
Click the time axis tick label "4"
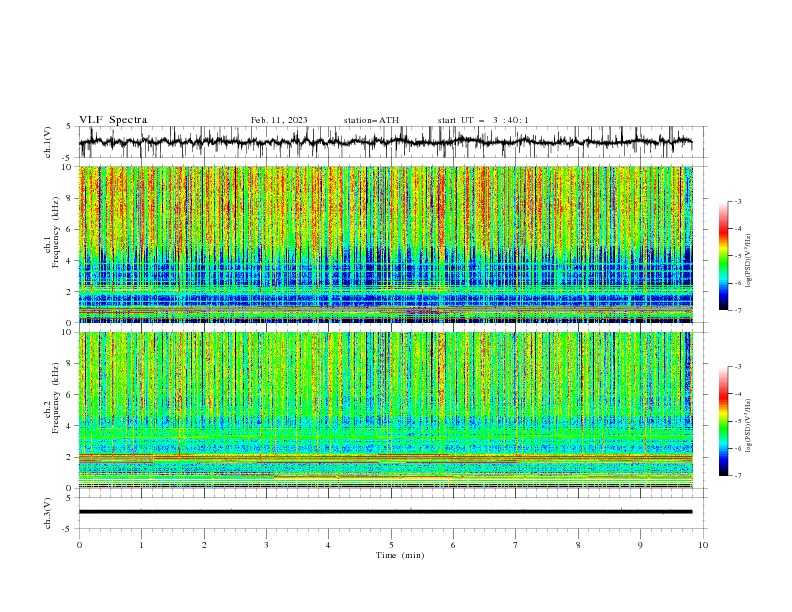[x=328, y=545]
